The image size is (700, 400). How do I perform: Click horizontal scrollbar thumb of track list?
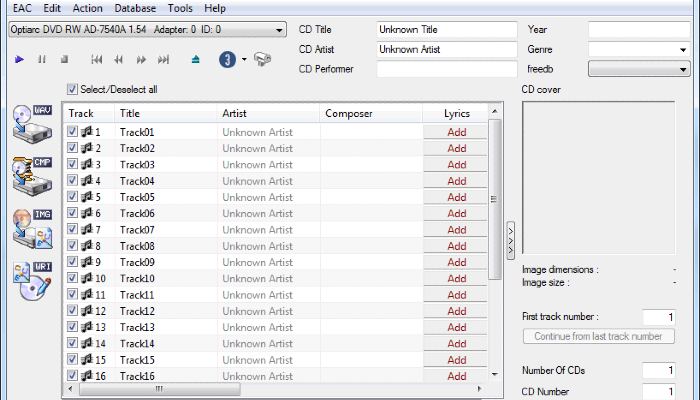click(x=160, y=389)
